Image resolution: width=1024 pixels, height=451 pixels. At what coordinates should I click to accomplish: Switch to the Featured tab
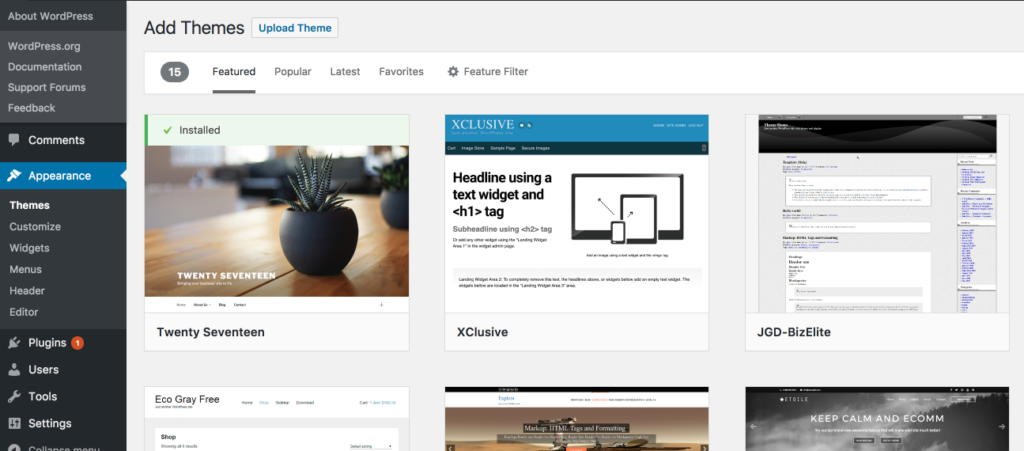click(234, 72)
